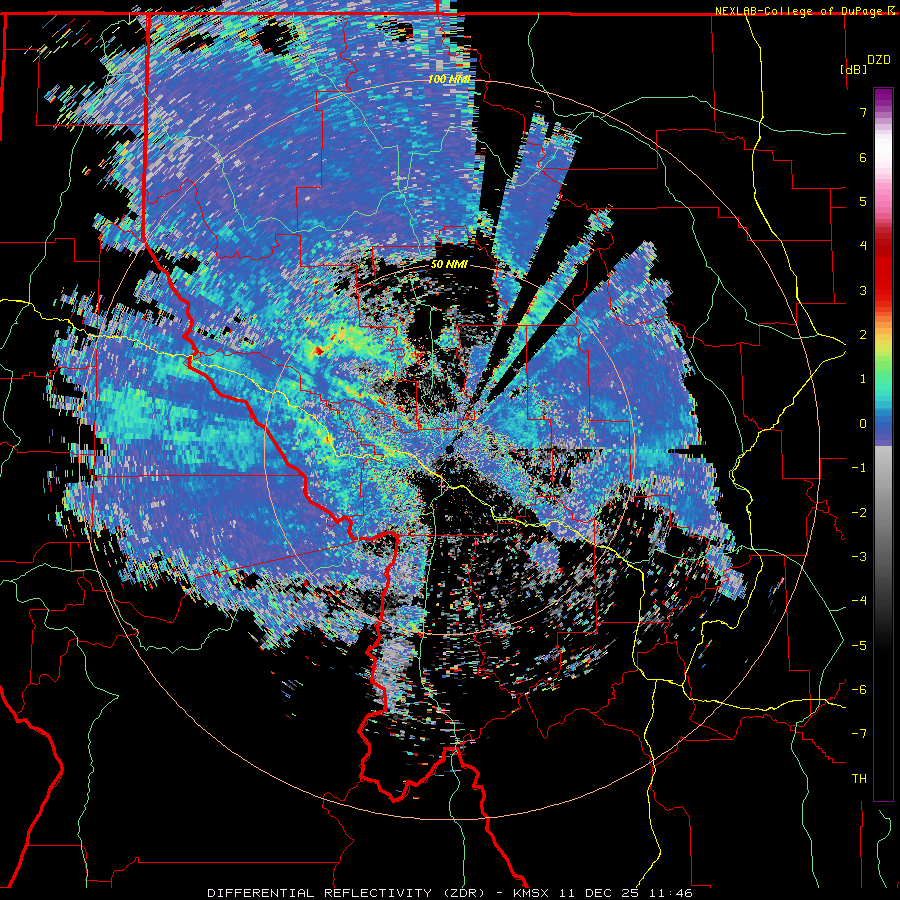The width and height of the screenshot is (900, 900).
Task: Click the [dB] units label
Action: 854,69
